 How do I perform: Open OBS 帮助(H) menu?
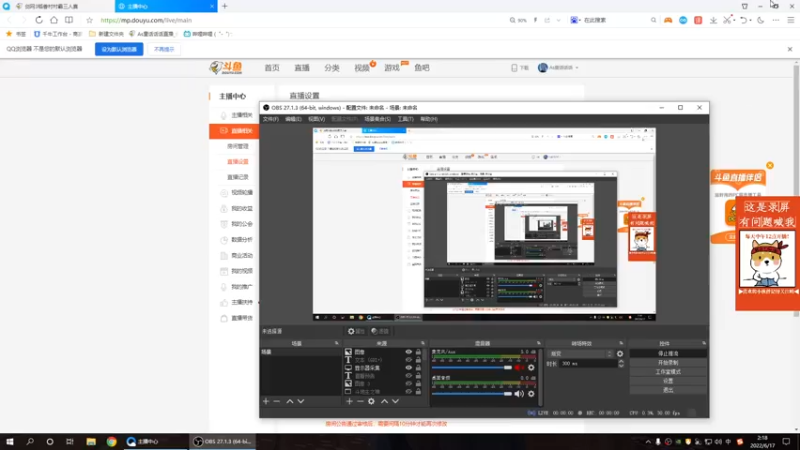[429, 119]
